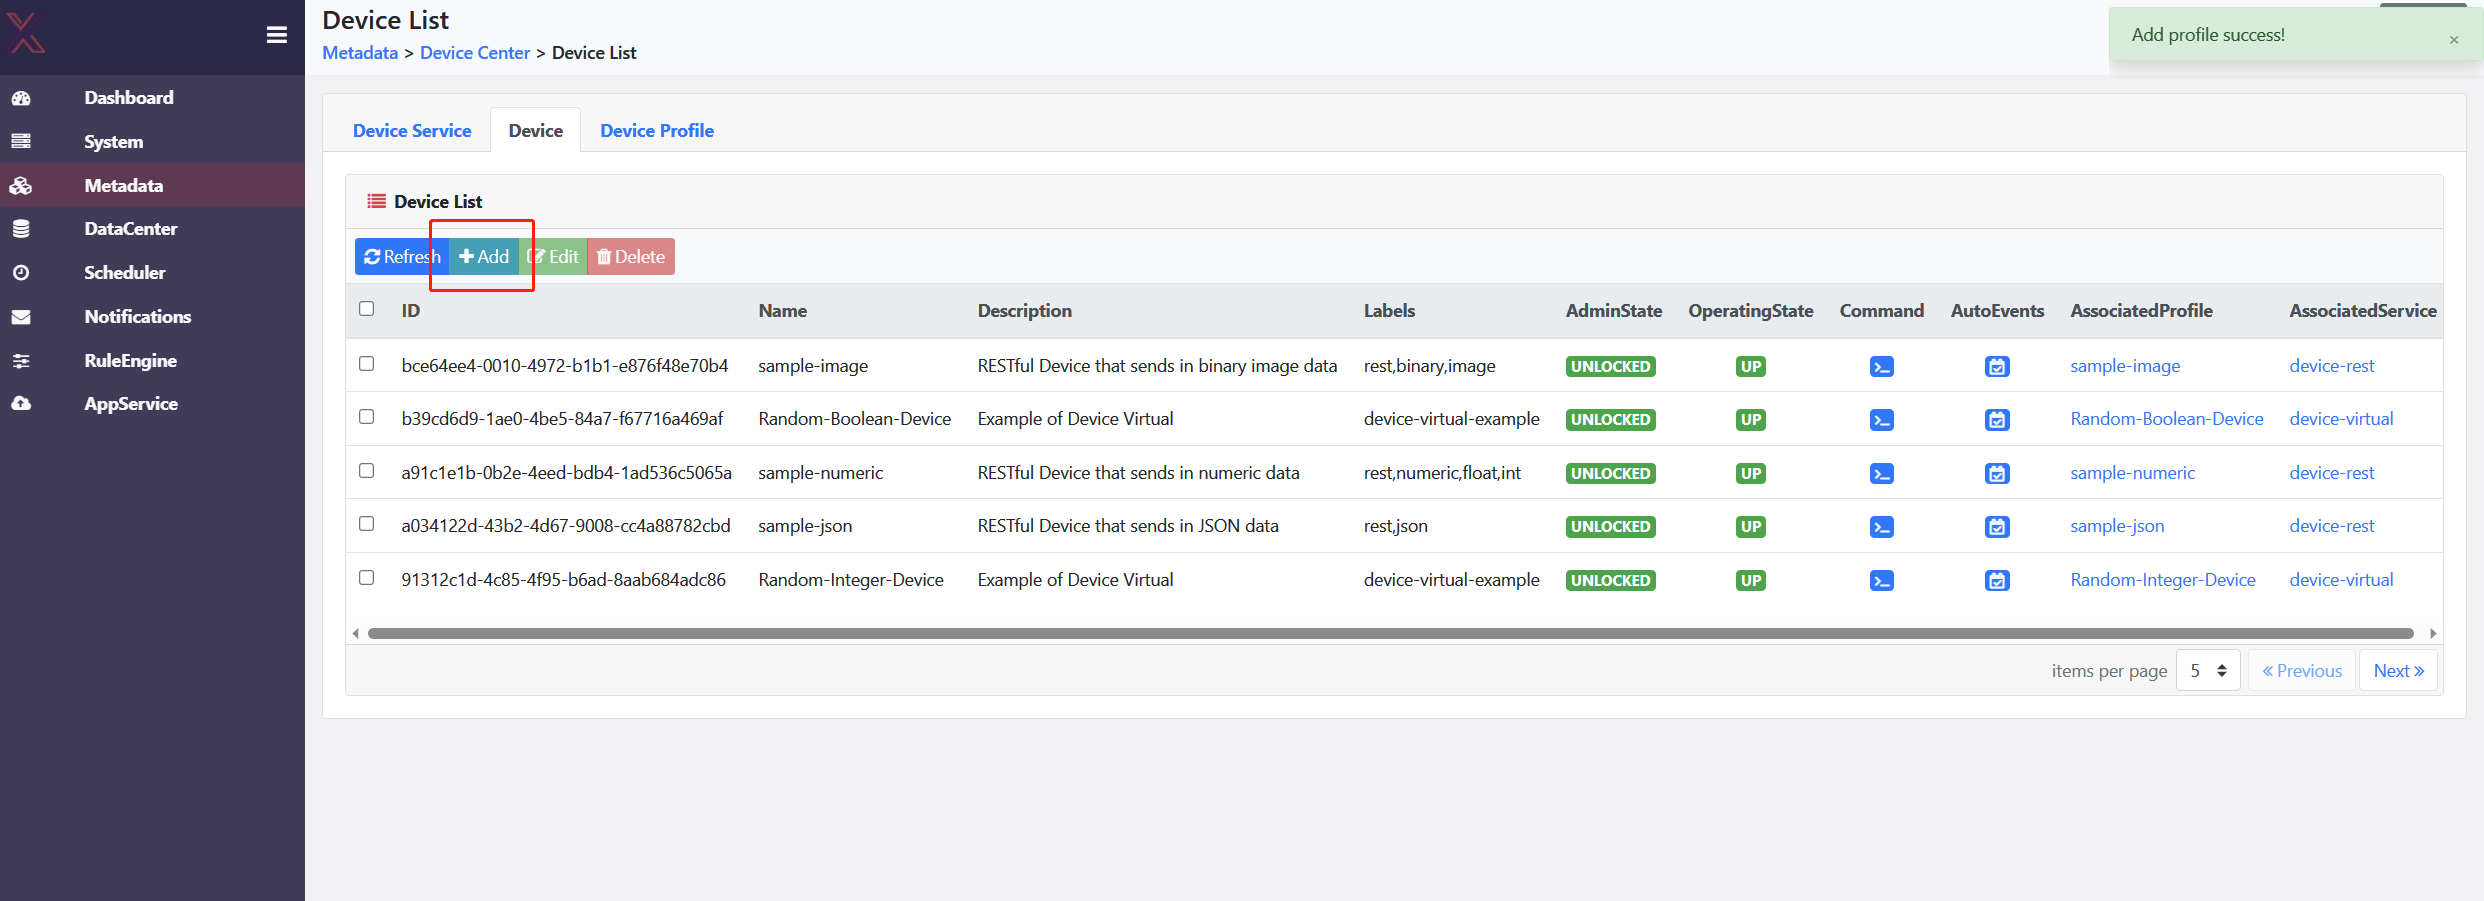Collapse the sidebar using the hamburger icon
The width and height of the screenshot is (2484, 901).
point(276,33)
